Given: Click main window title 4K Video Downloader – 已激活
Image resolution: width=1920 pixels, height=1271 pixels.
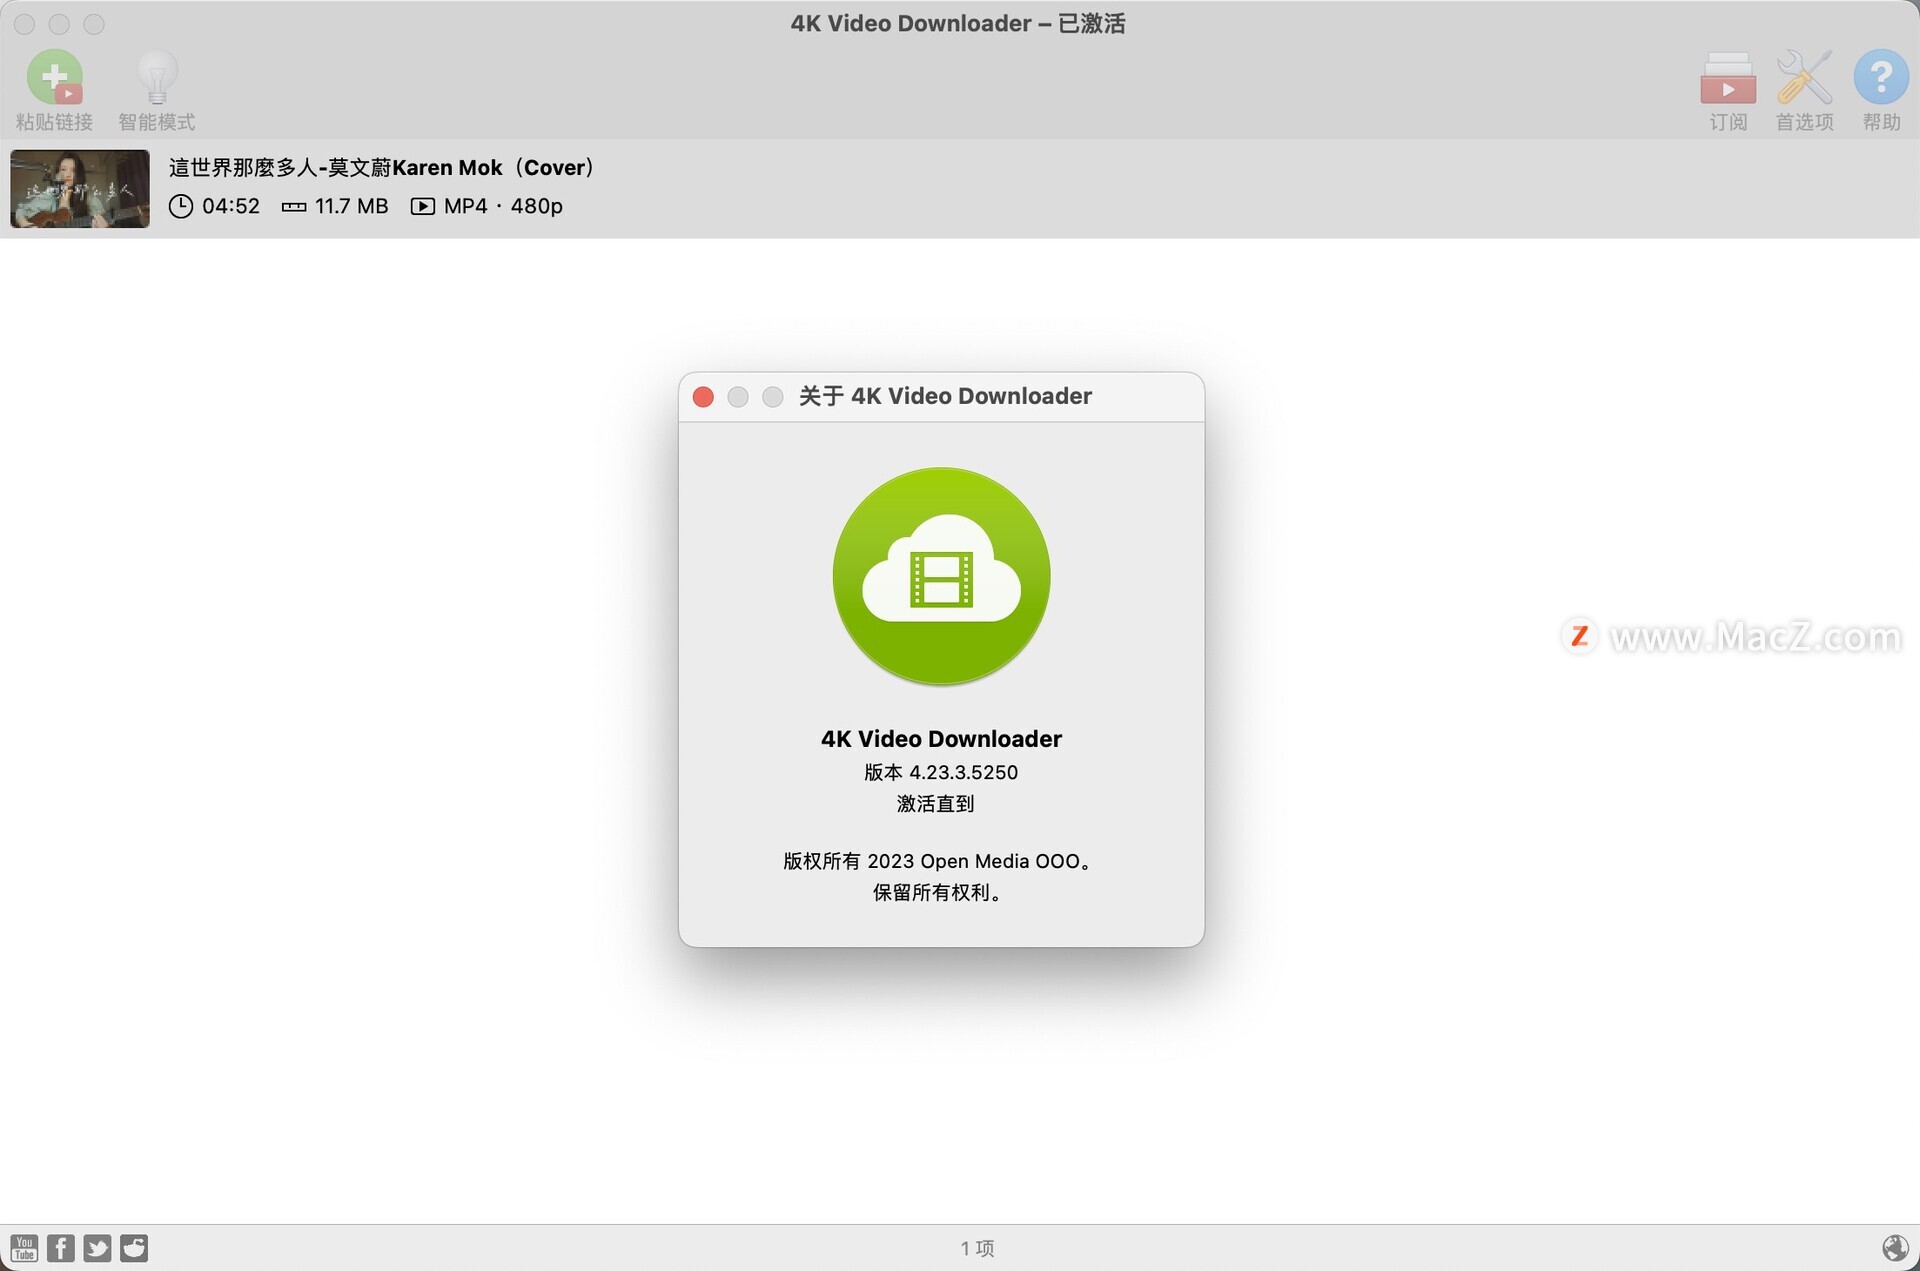Looking at the screenshot, I should click(958, 23).
